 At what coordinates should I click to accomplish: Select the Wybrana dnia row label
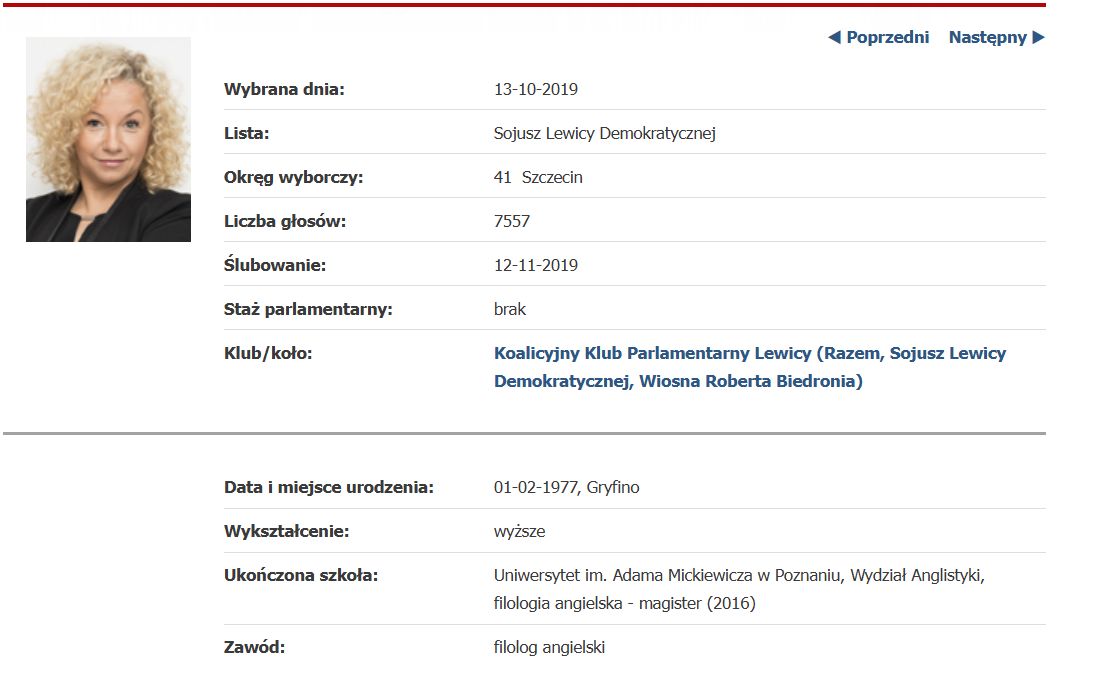click(x=280, y=88)
